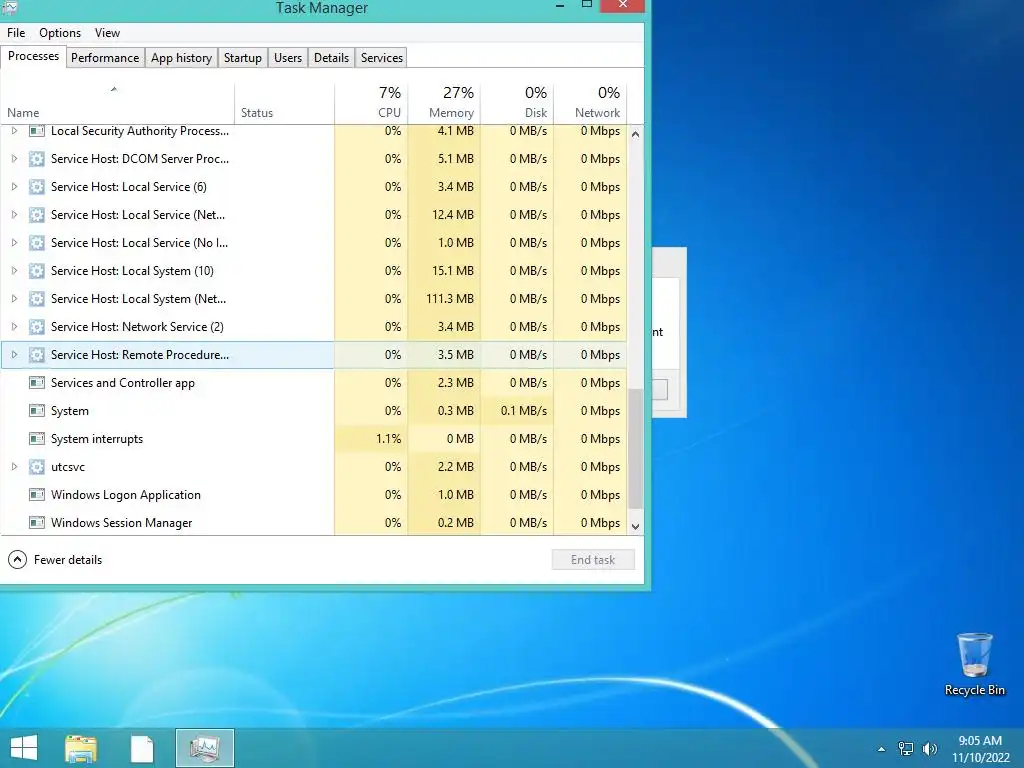
Task: Click the Service Host: Local Service (6) gear icon
Action: [37, 187]
